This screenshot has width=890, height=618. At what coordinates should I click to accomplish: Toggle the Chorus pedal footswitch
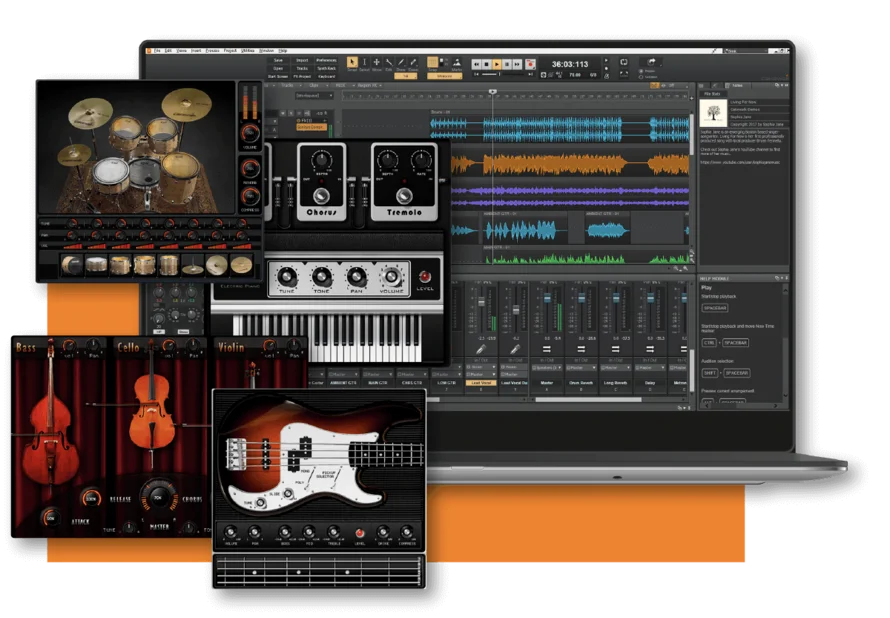(321, 197)
